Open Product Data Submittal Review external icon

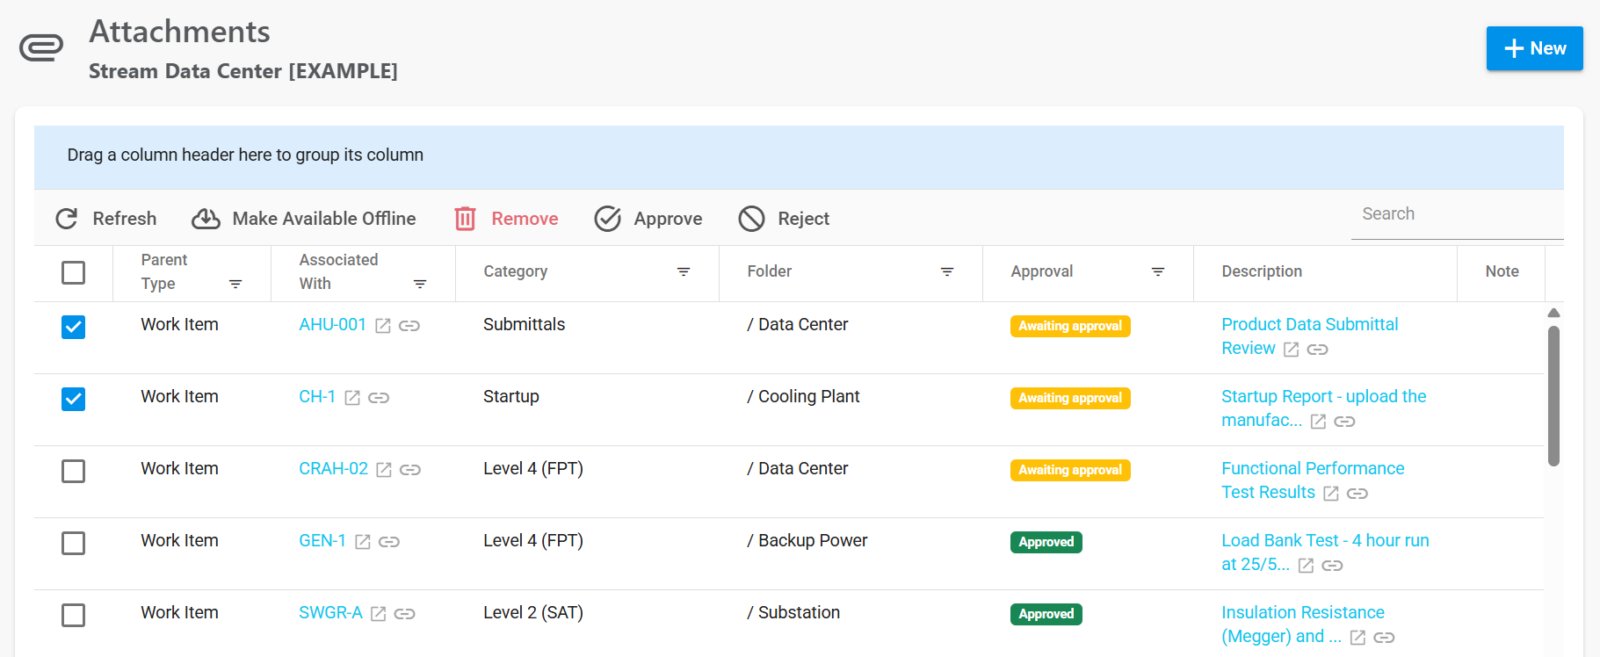pos(1291,350)
